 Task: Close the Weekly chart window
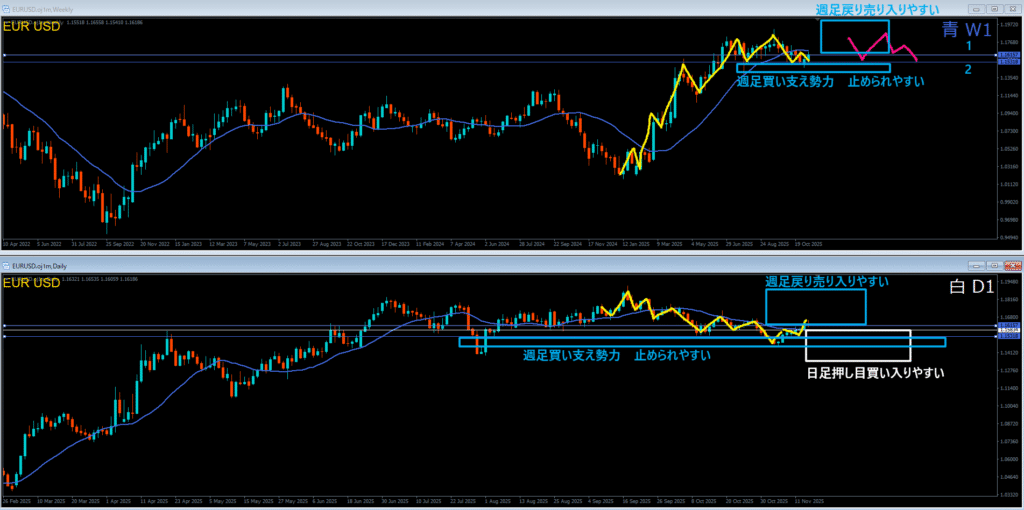1012,9
